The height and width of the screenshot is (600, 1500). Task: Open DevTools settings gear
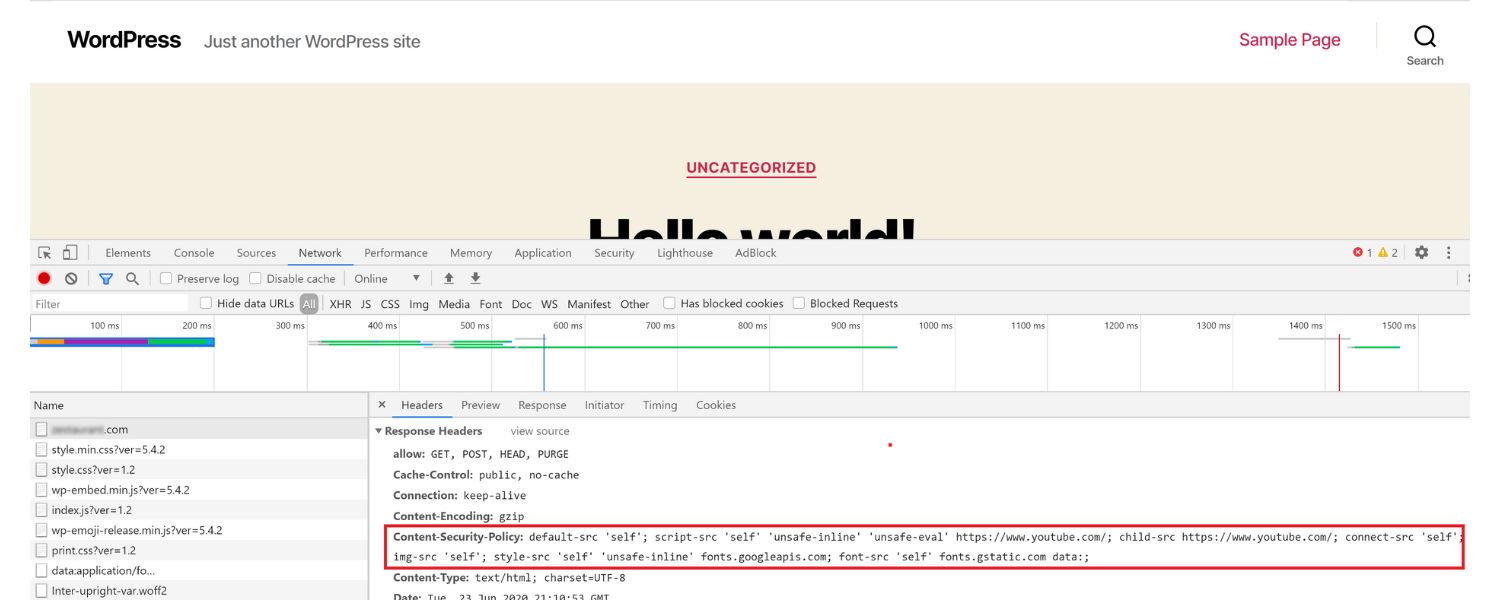(1421, 253)
